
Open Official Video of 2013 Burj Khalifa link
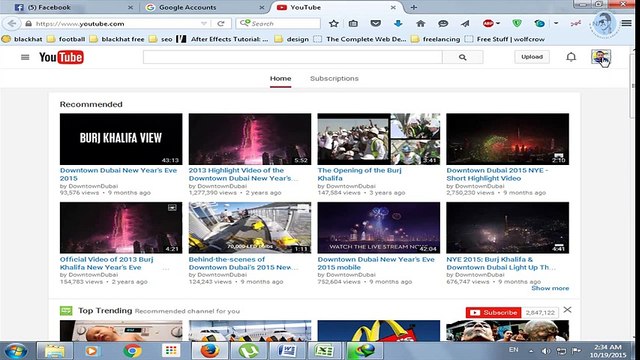pos(107,263)
